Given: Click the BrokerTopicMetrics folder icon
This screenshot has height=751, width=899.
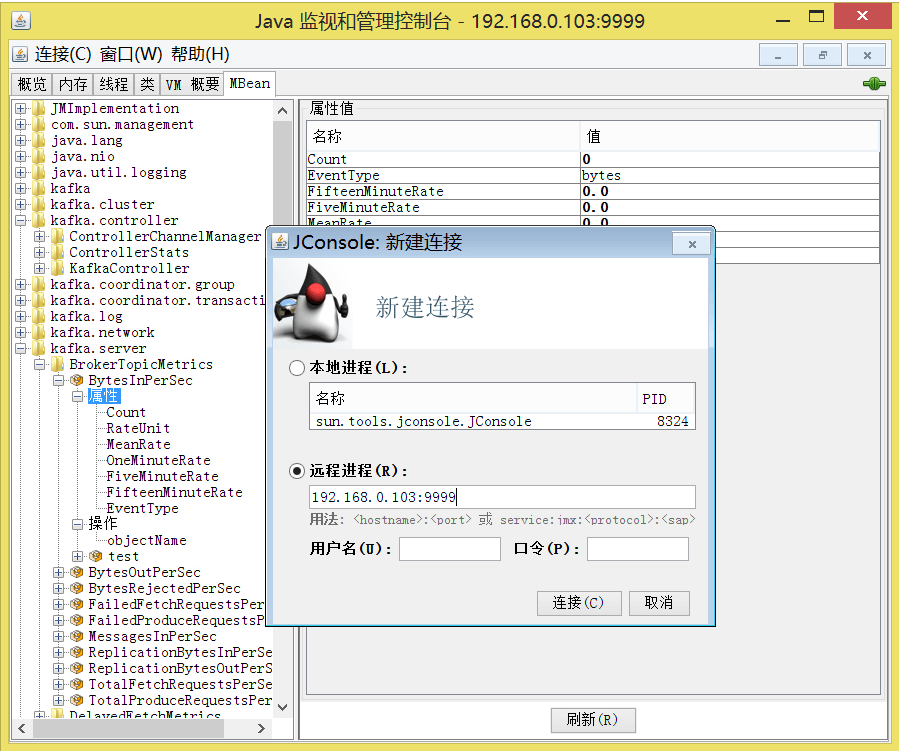Looking at the screenshot, I should 57,364.
